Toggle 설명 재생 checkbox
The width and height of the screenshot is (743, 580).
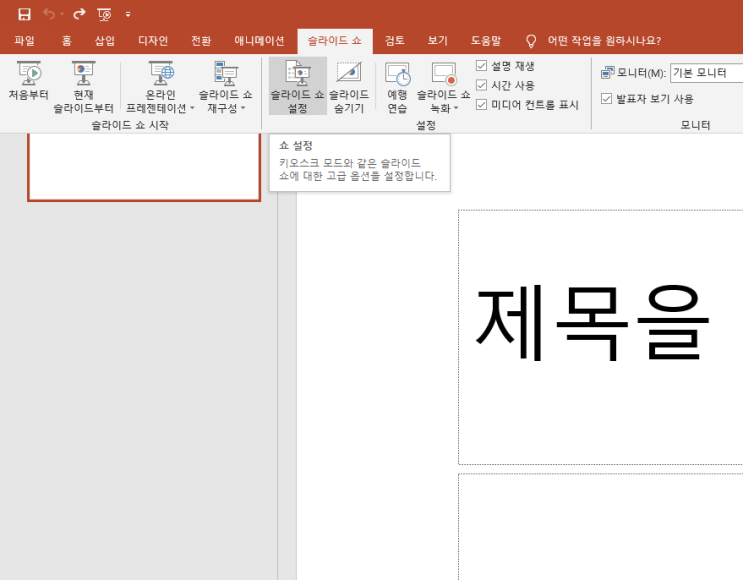[482, 66]
